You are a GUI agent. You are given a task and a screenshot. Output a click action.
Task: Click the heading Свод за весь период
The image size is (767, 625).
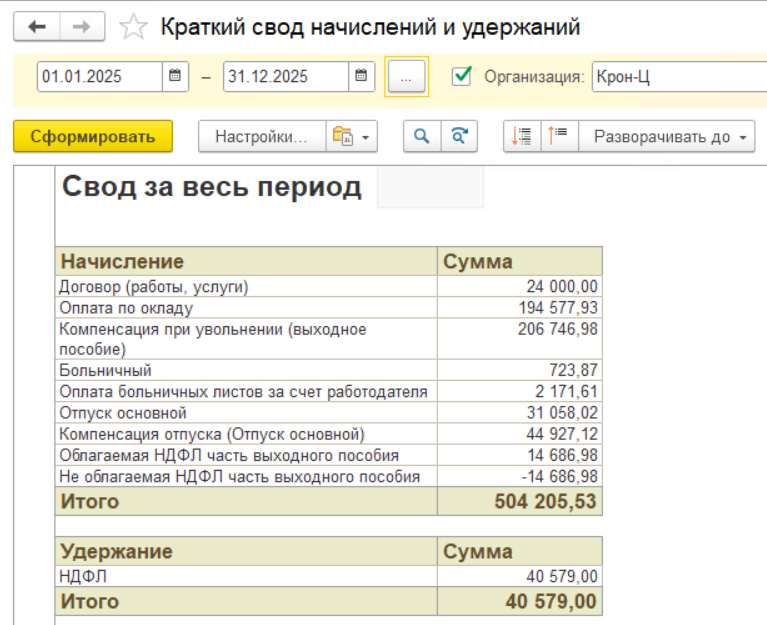click(x=212, y=187)
